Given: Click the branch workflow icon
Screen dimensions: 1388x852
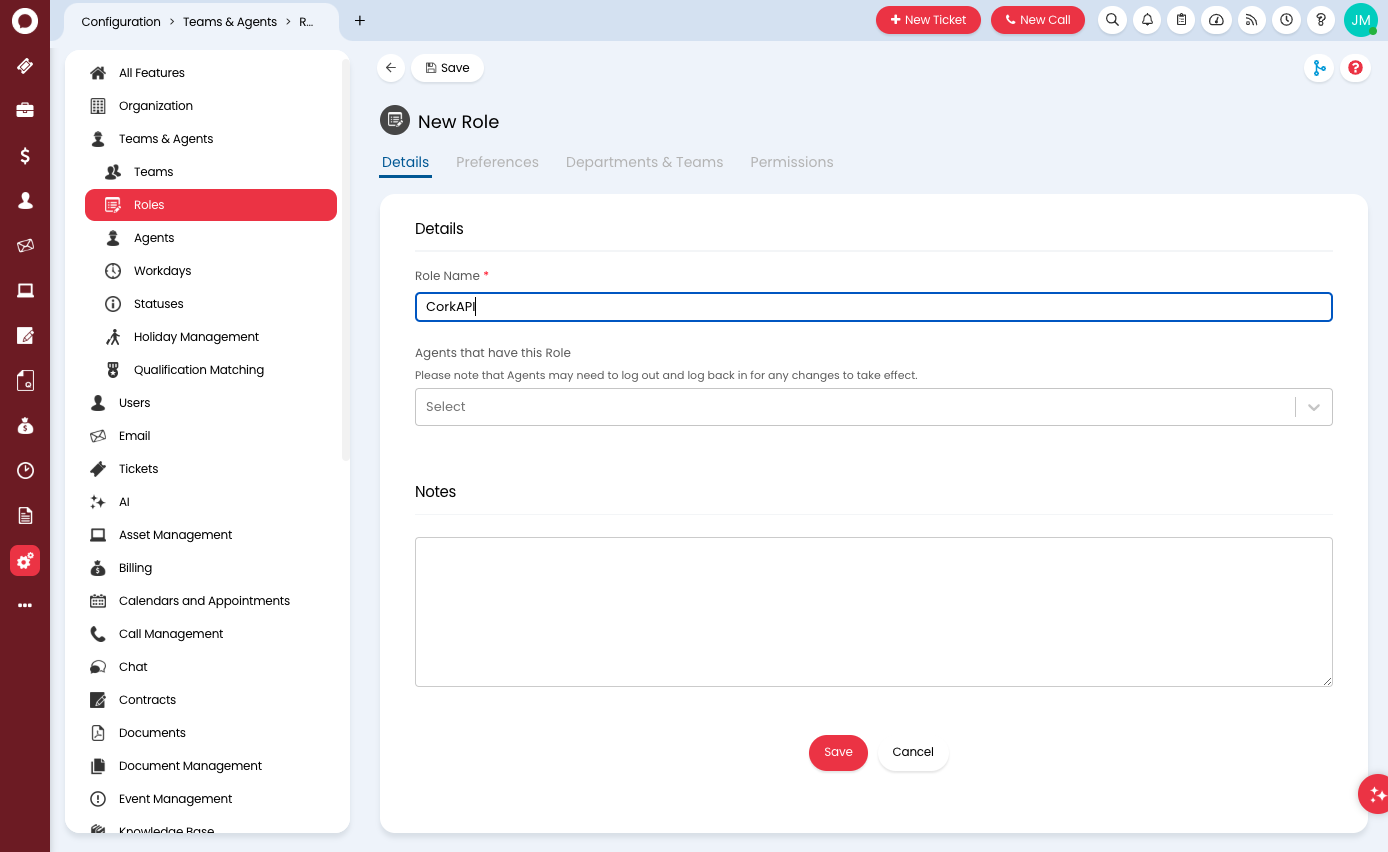Looking at the screenshot, I should tap(1319, 68).
